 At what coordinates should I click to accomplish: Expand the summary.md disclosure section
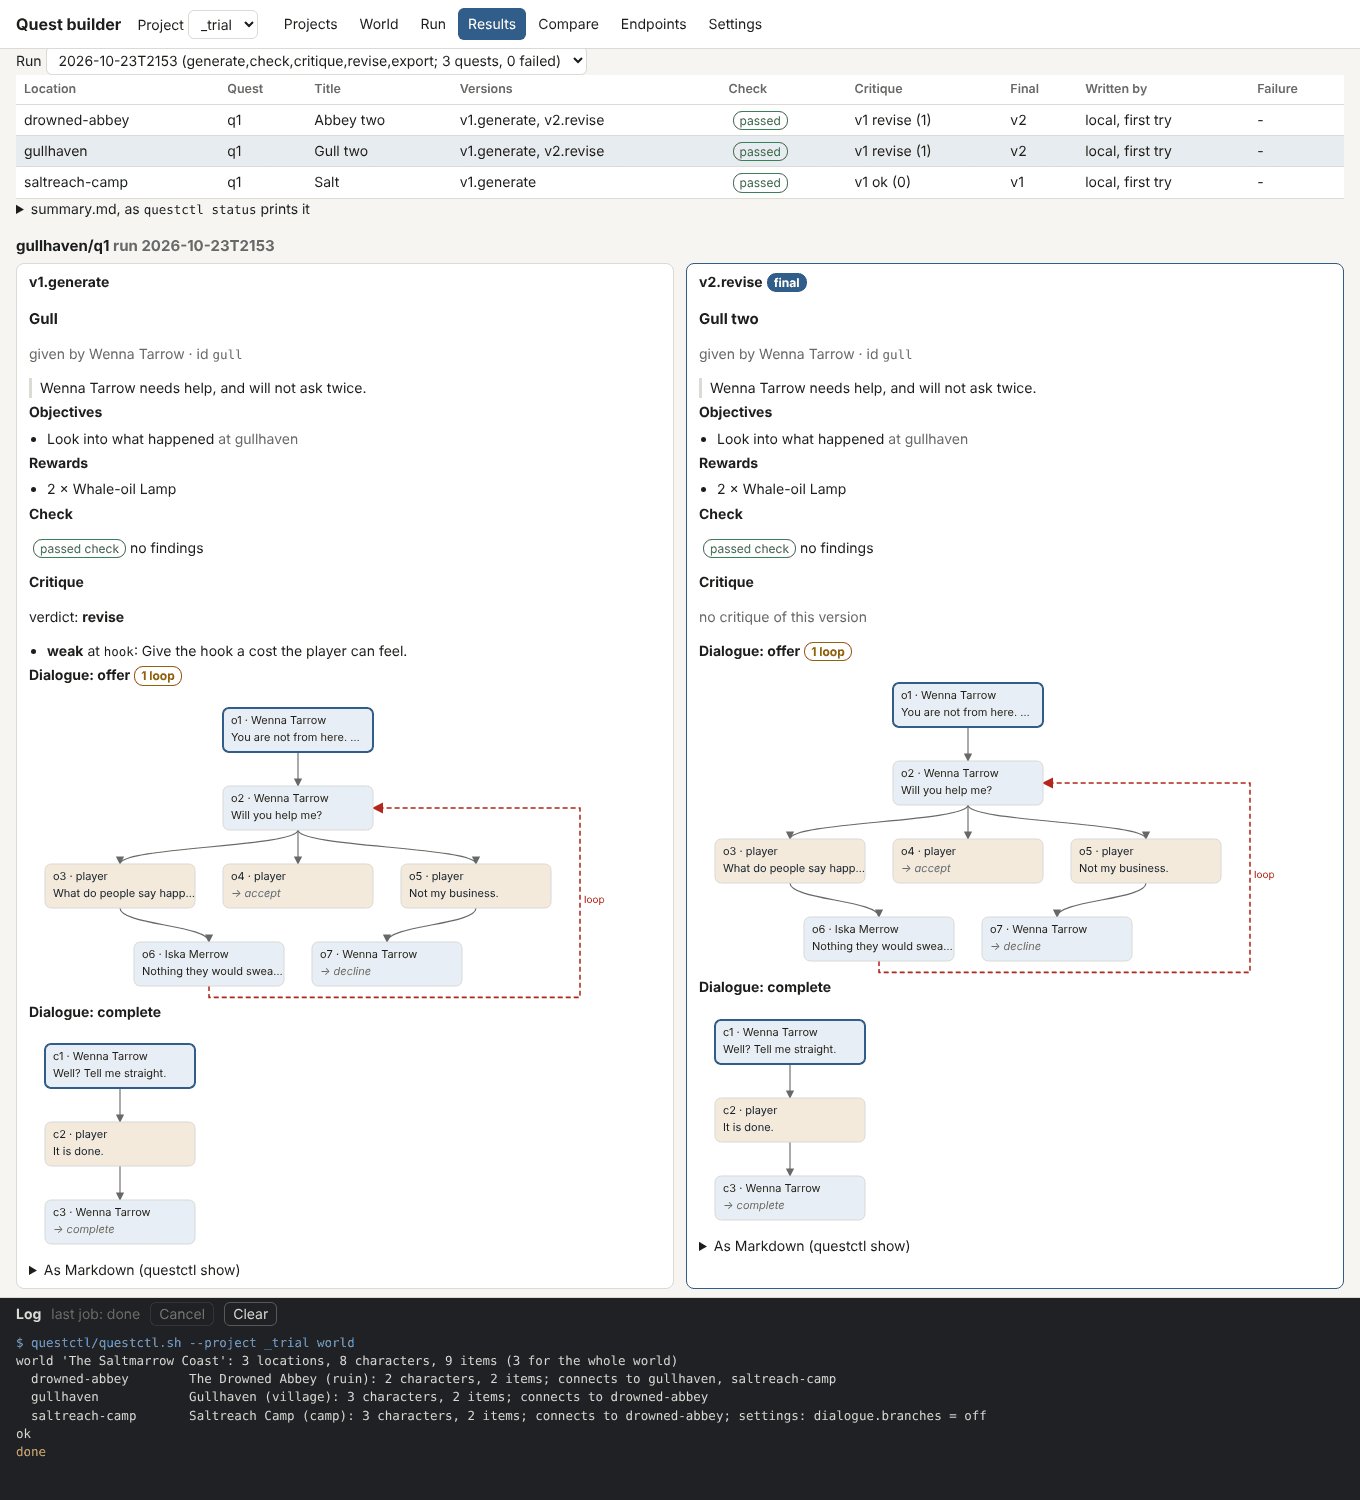[163, 210]
